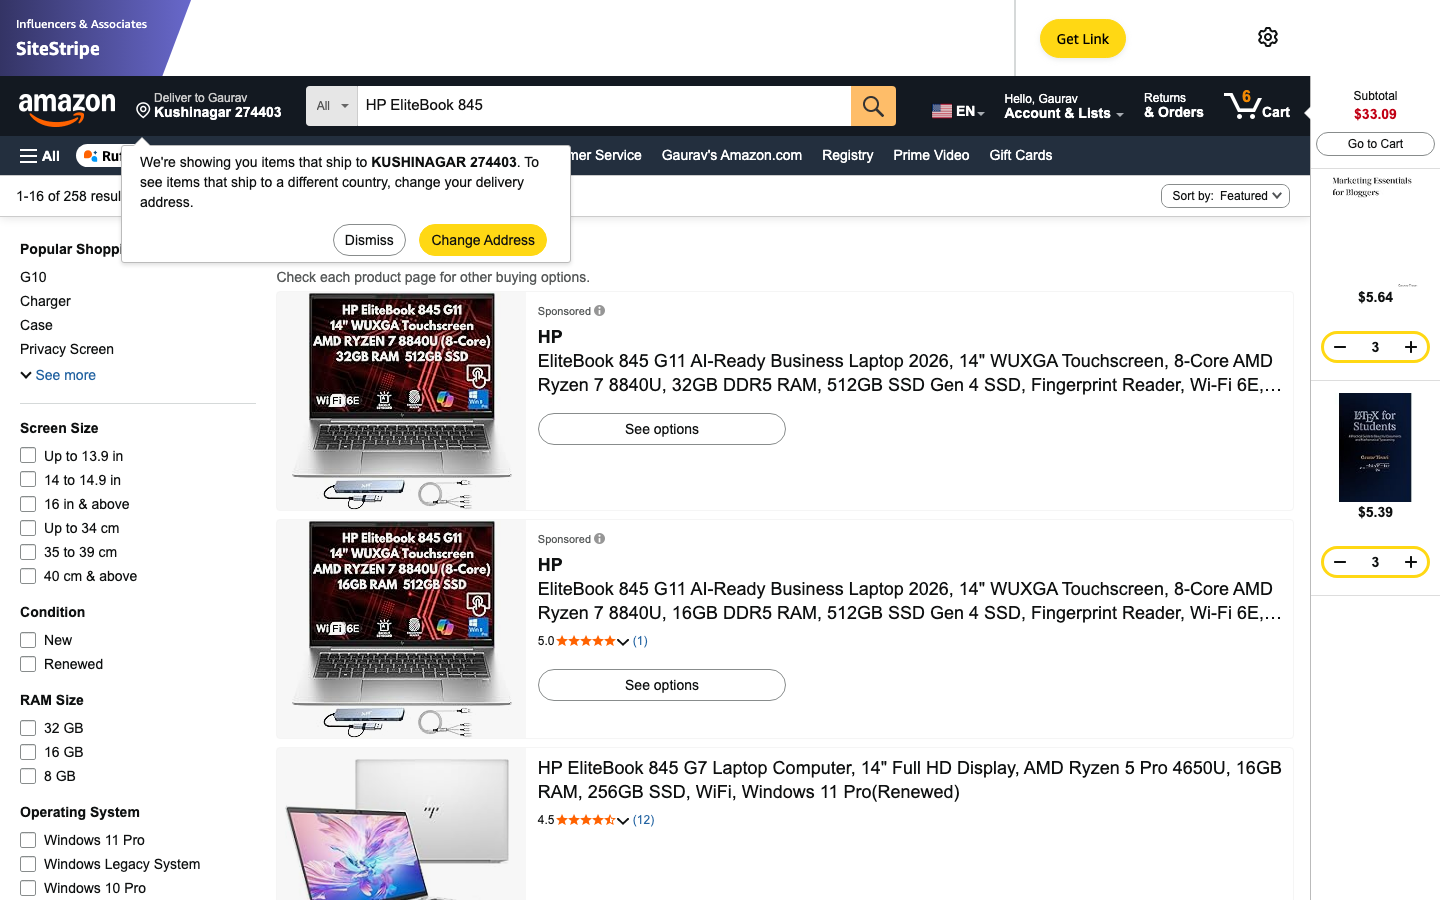Open Gaurav's Amazon.com nav link
This screenshot has height=900, width=1440.
coord(732,155)
